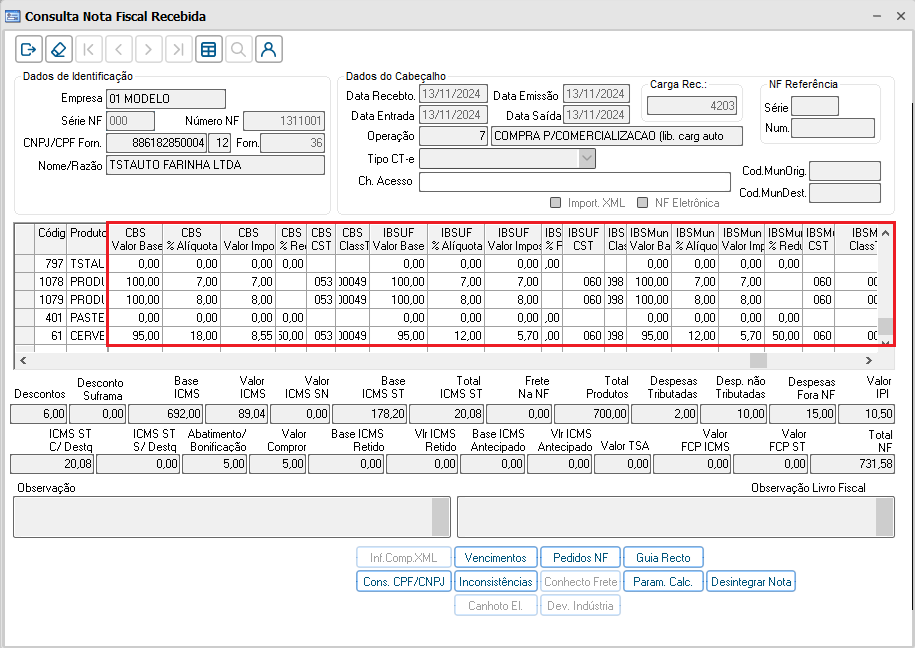915x649 pixels.
Task: Click the Série NF field 000
Action: point(131,121)
